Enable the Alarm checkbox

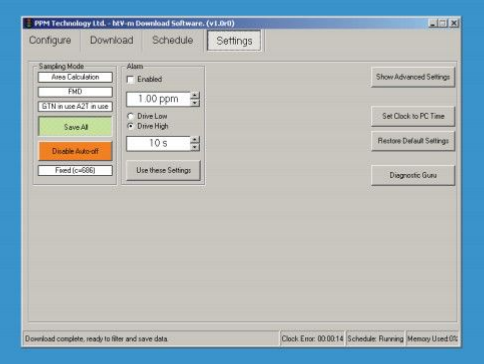pyautogui.click(x=131, y=80)
